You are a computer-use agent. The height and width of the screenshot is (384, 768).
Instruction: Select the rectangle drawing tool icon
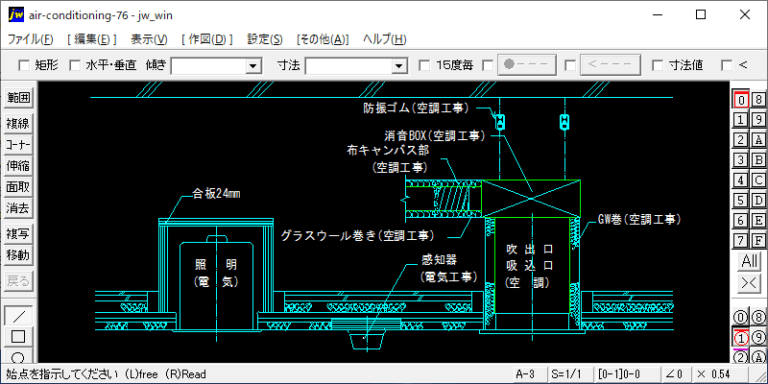[18, 337]
